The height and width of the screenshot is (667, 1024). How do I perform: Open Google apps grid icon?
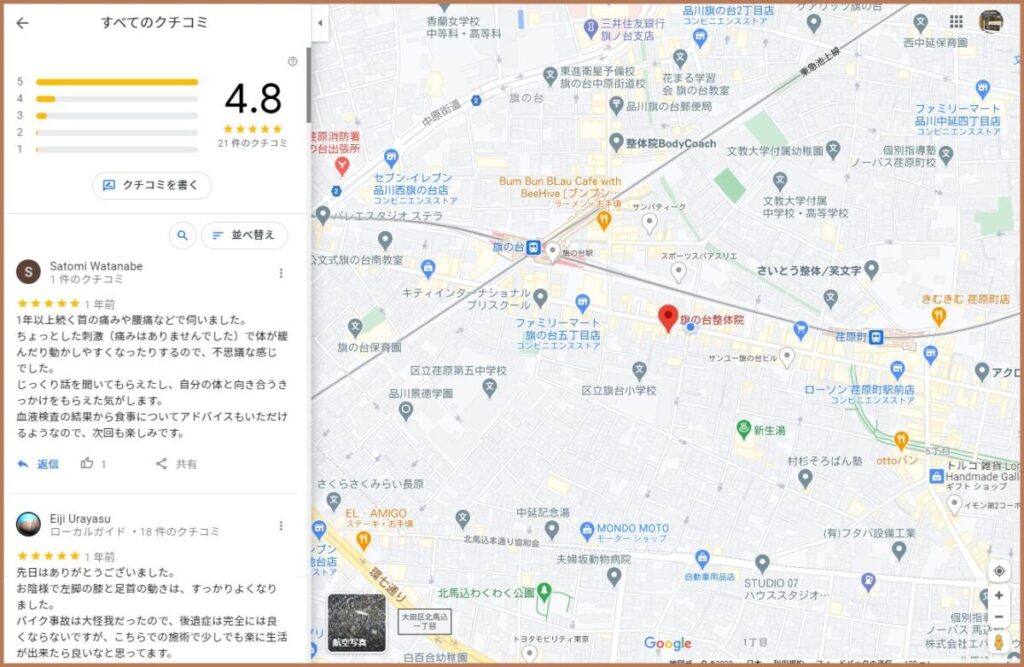(956, 22)
